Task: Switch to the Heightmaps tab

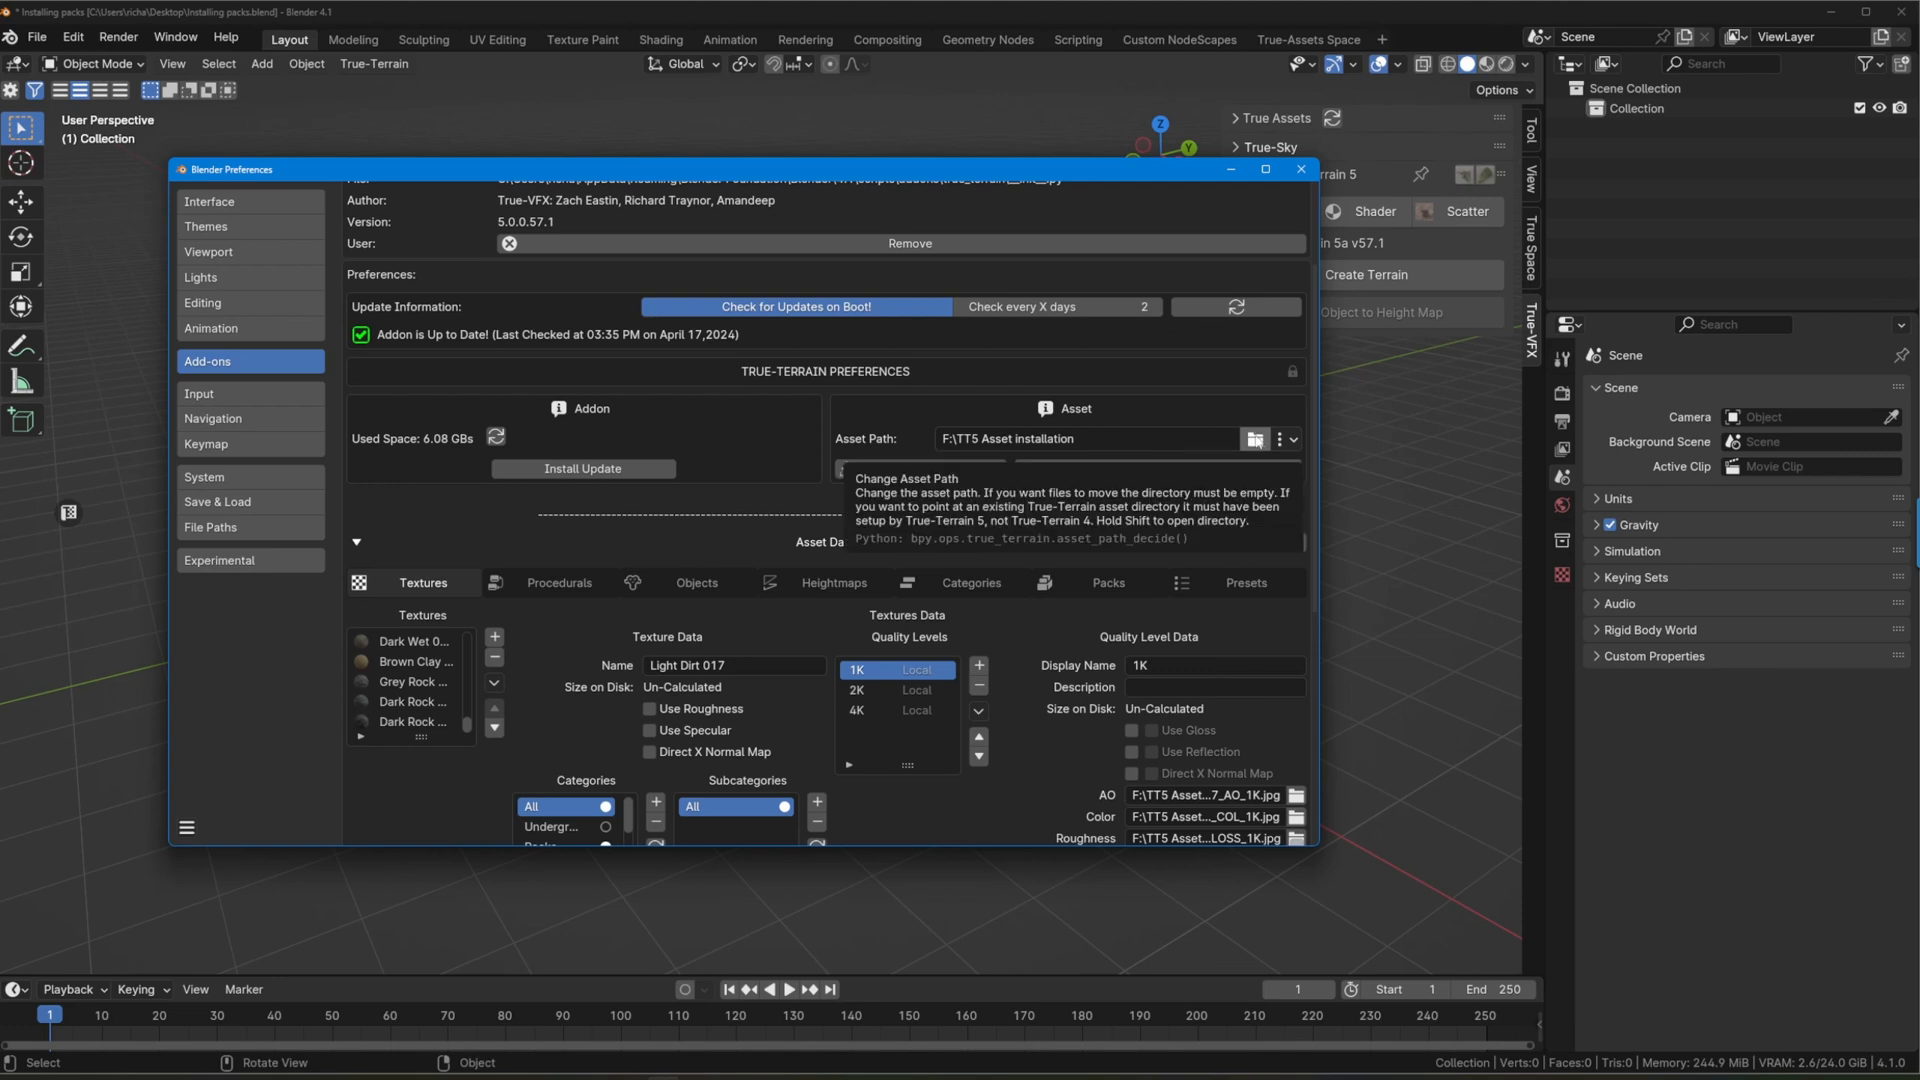Action: coord(833,583)
